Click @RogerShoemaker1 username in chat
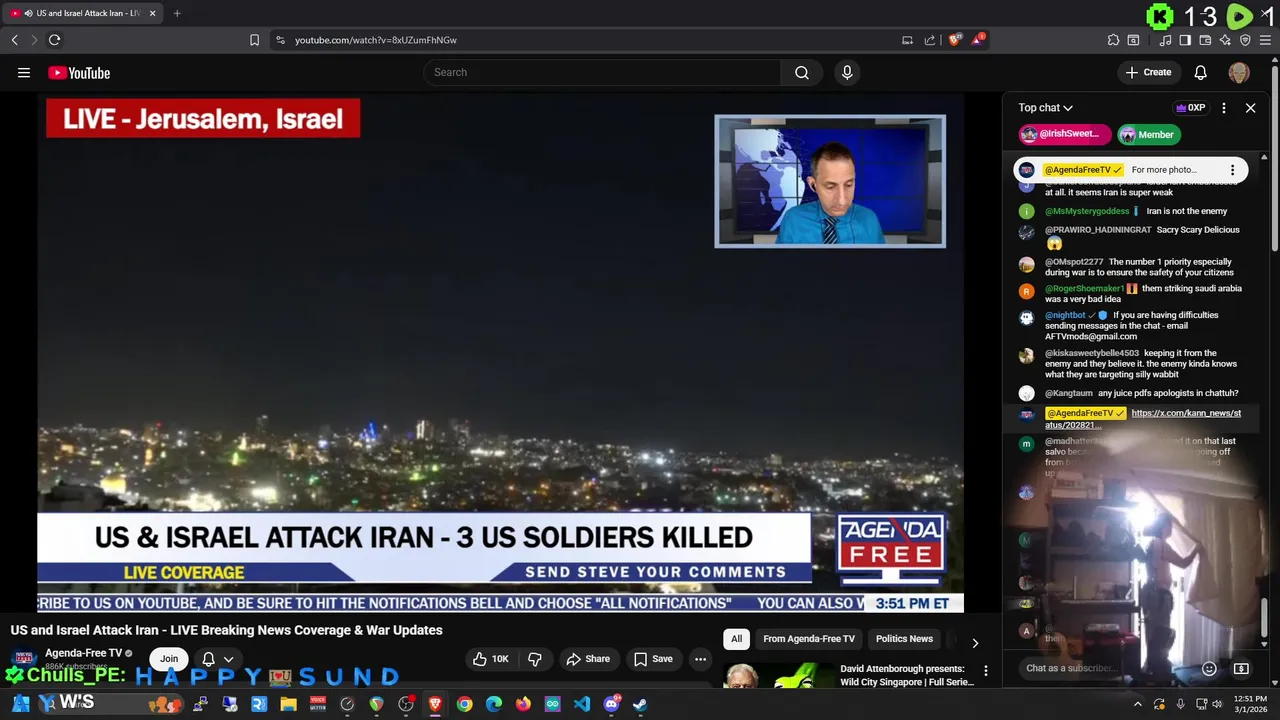Image resolution: width=1280 pixels, height=720 pixels. 1084,288
